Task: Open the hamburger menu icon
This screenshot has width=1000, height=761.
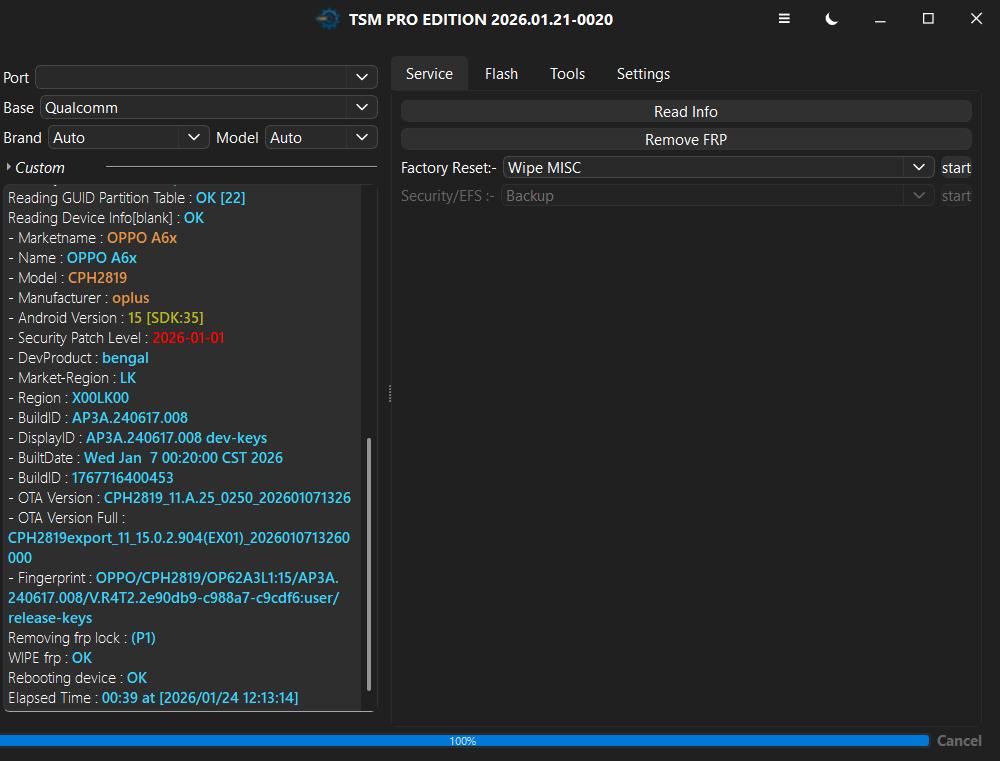Action: tap(784, 18)
